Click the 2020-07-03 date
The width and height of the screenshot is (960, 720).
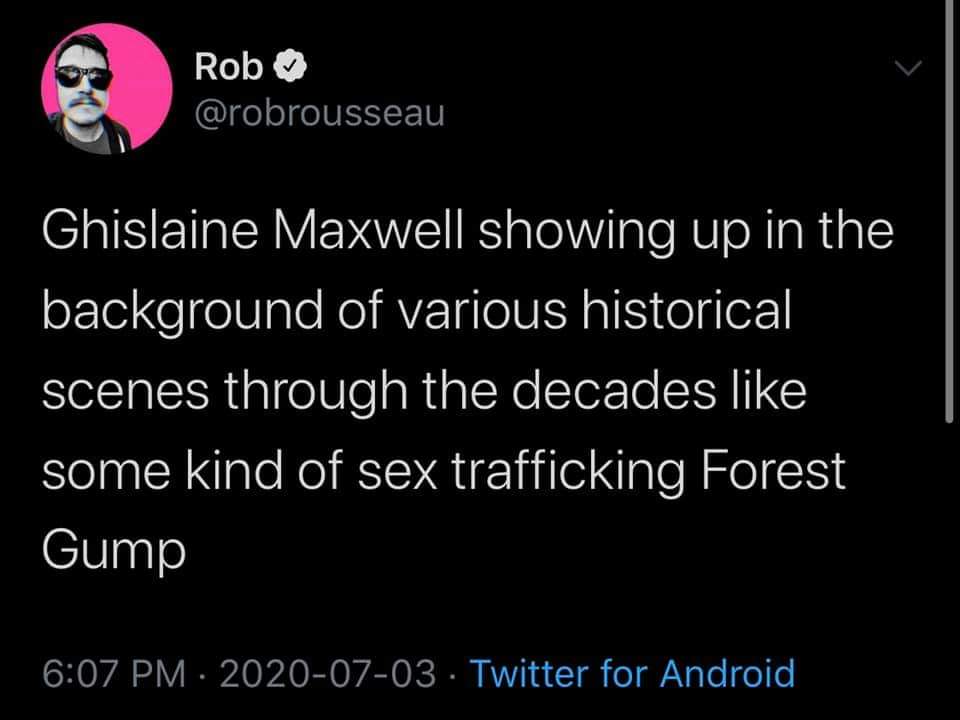(326, 673)
